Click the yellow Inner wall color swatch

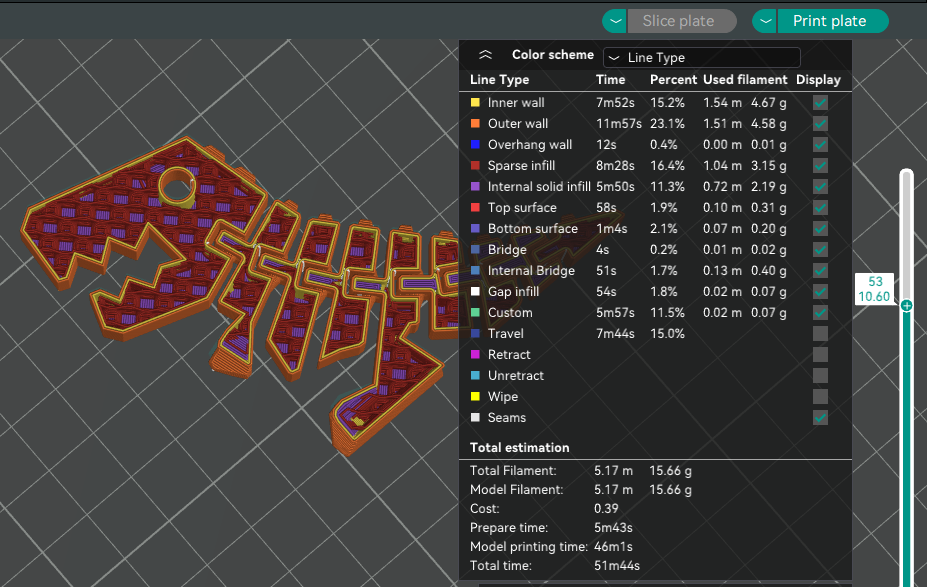click(476, 103)
